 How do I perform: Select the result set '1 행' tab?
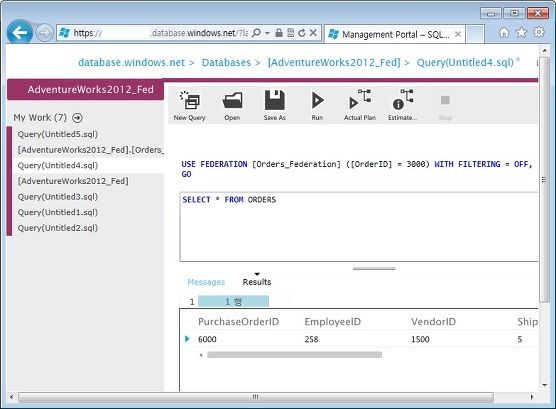233,302
